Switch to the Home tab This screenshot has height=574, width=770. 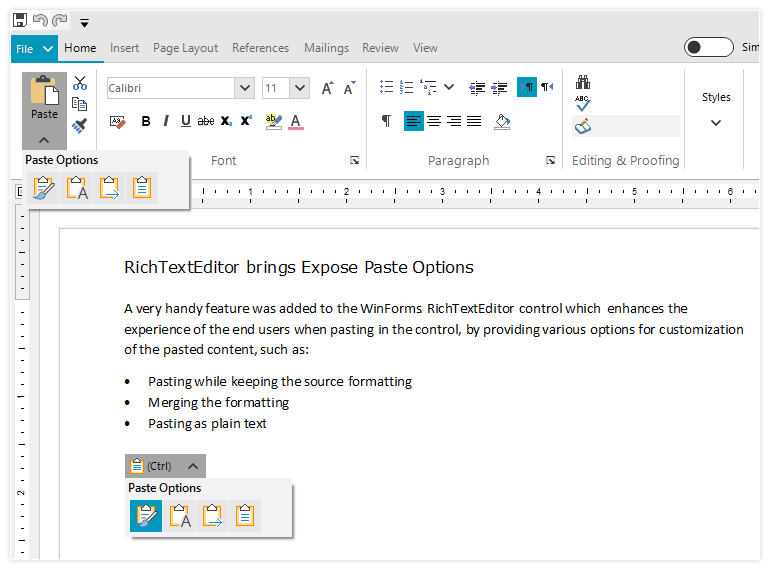tap(80, 48)
